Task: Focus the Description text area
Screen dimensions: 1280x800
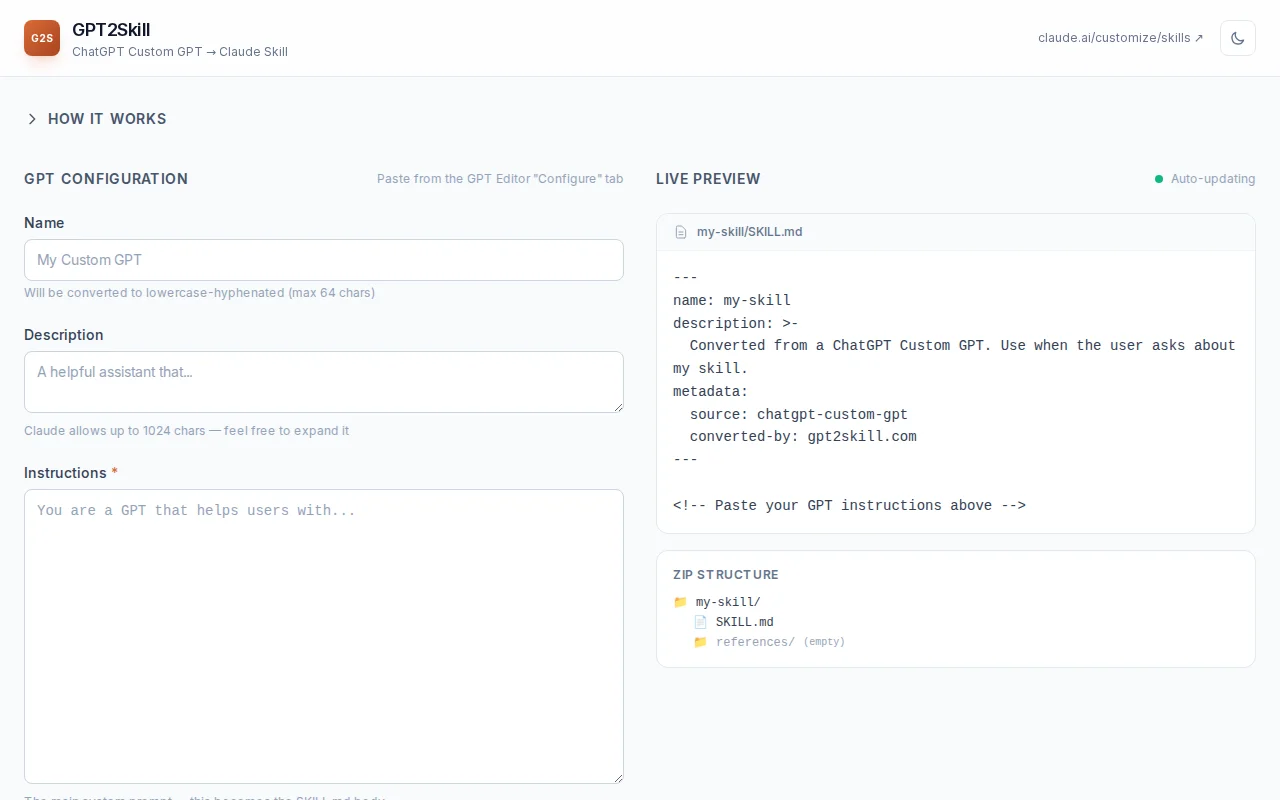Action: pyautogui.click(x=324, y=382)
